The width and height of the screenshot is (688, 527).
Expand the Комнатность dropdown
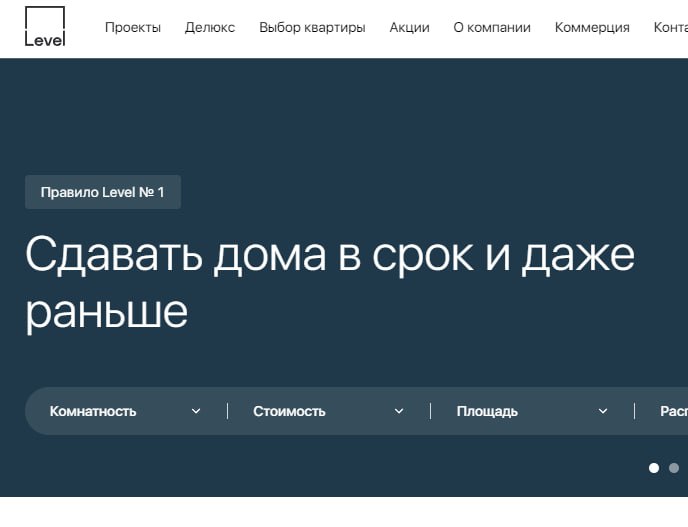pyautogui.click(x=125, y=411)
